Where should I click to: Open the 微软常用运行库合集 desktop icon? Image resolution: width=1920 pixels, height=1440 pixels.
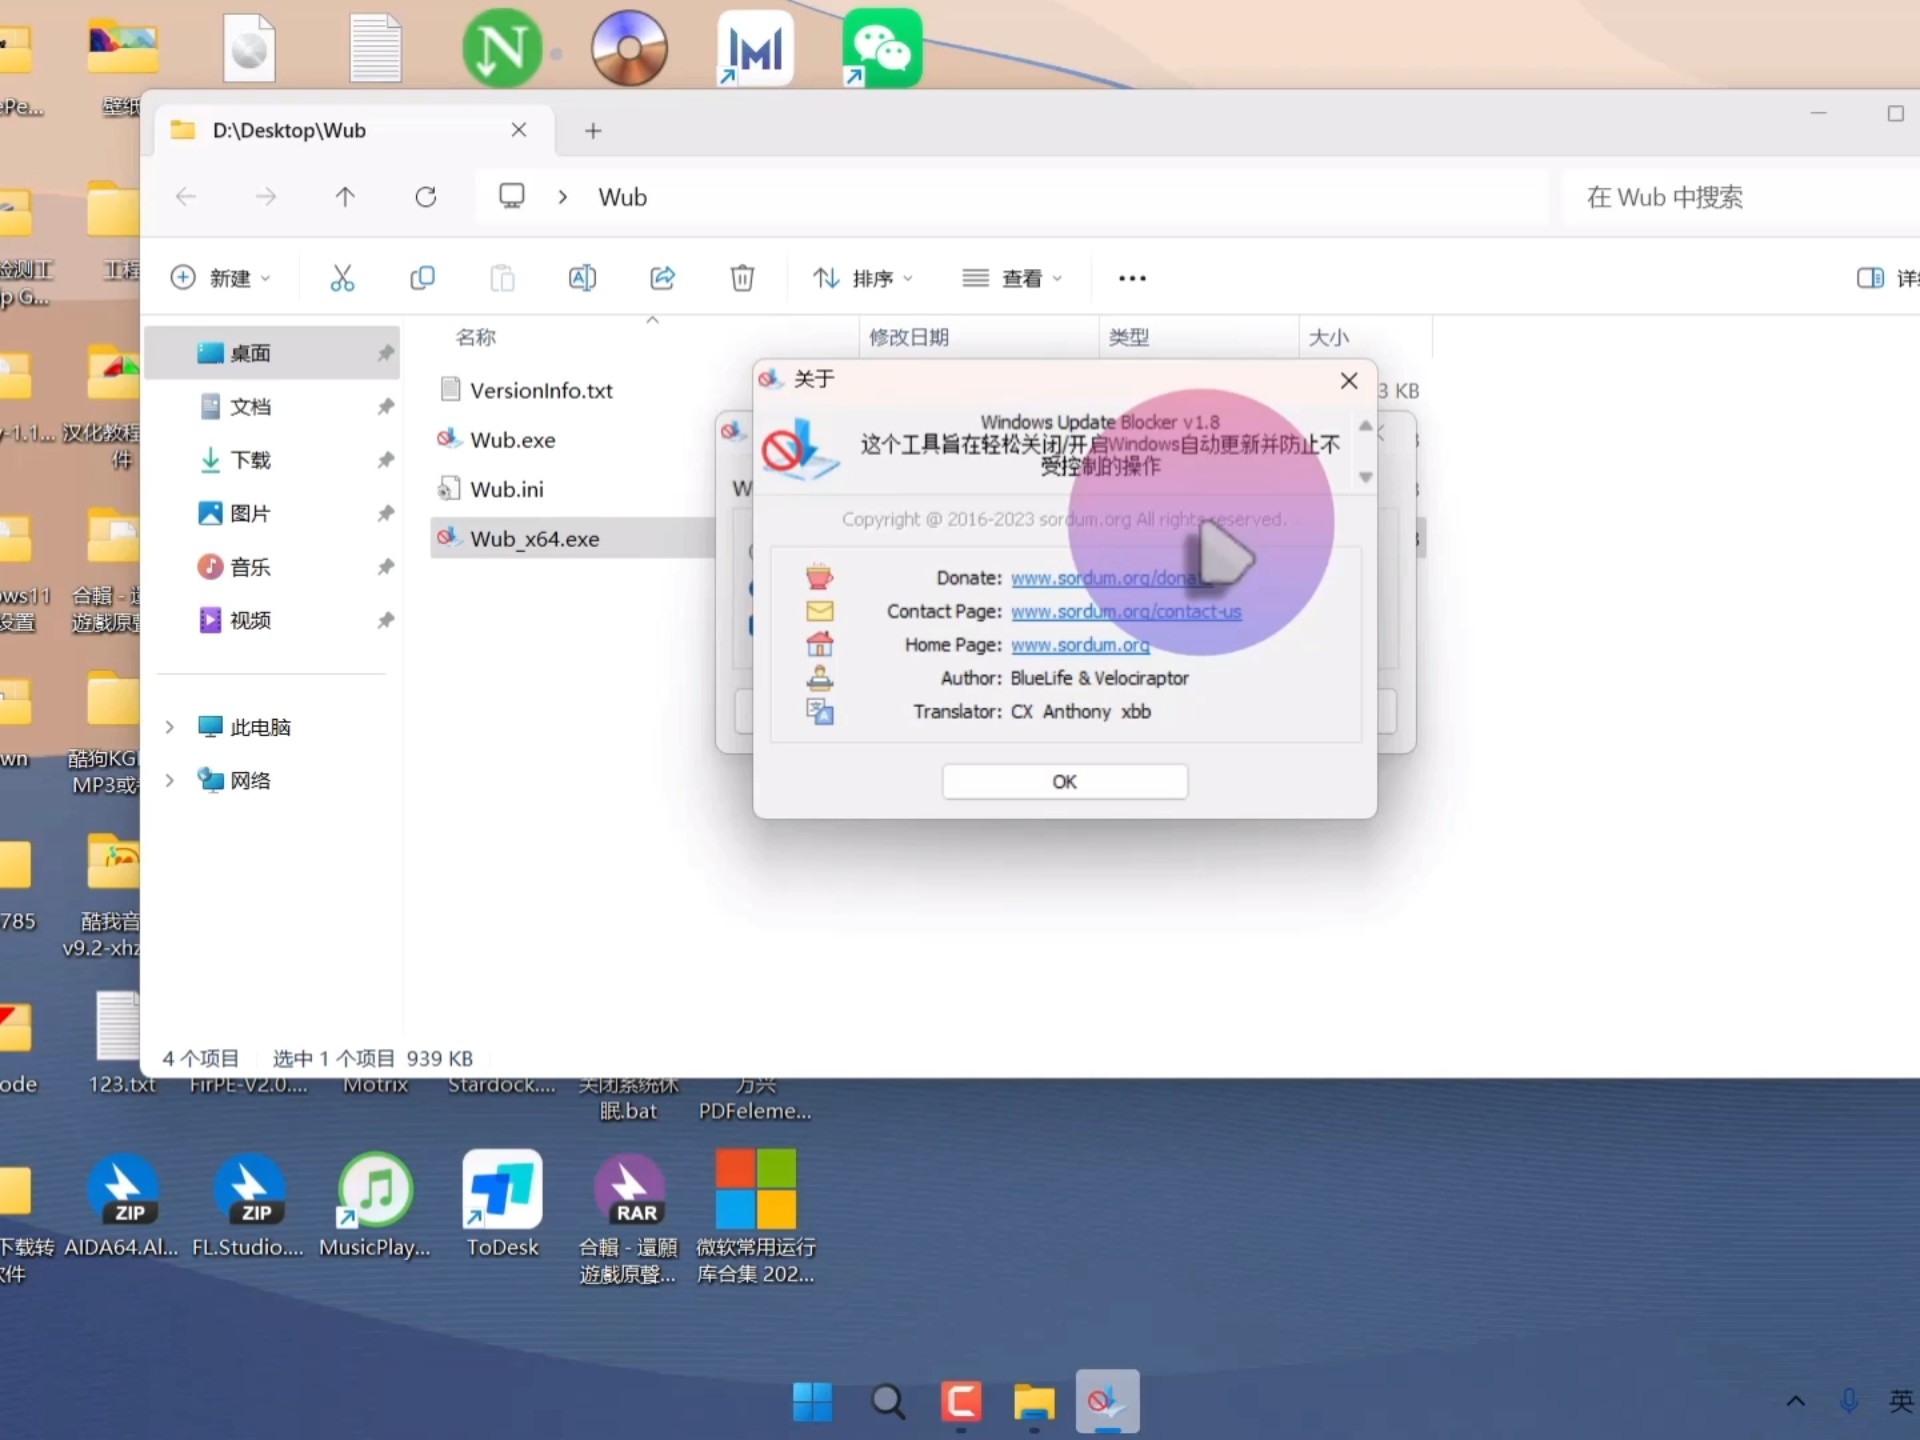[x=755, y=1216]
